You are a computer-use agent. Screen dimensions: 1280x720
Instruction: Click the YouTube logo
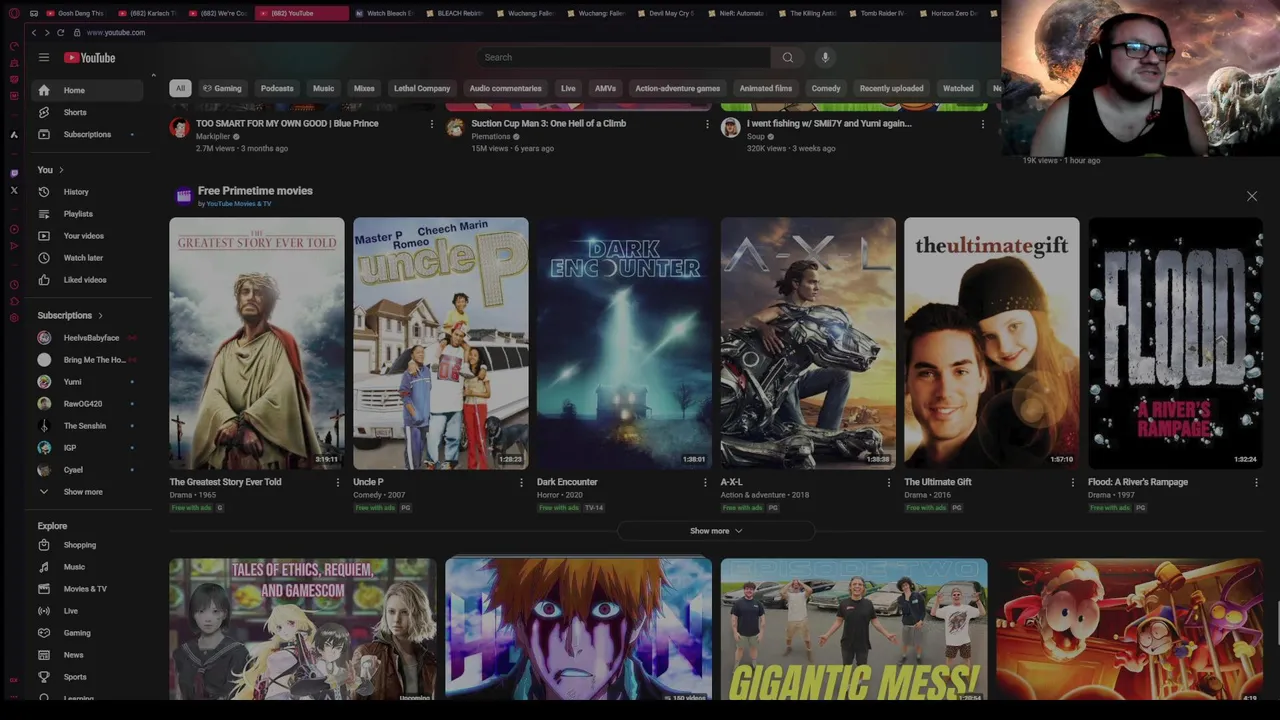[90, 58]
